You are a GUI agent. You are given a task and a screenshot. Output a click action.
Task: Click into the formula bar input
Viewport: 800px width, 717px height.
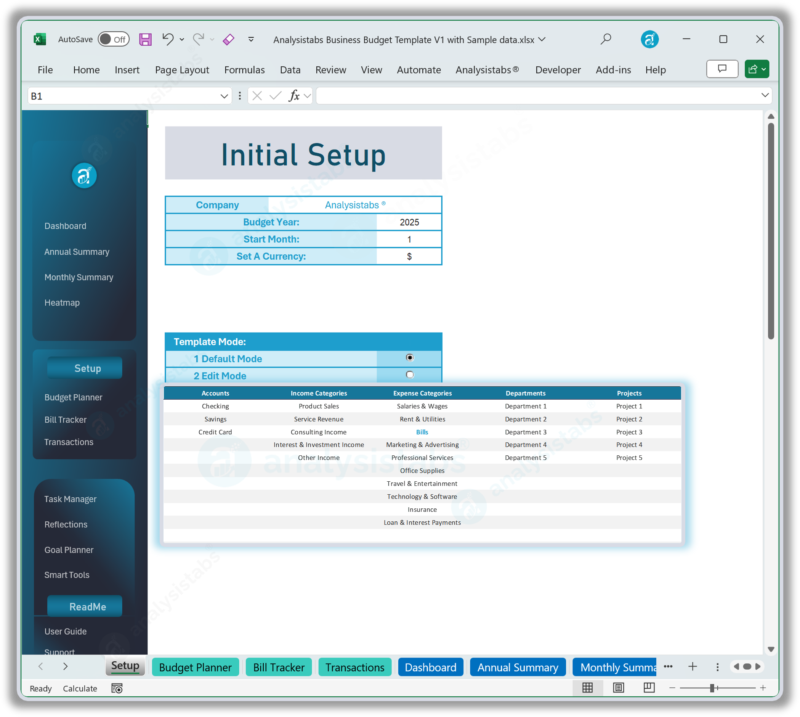(537, 96)
